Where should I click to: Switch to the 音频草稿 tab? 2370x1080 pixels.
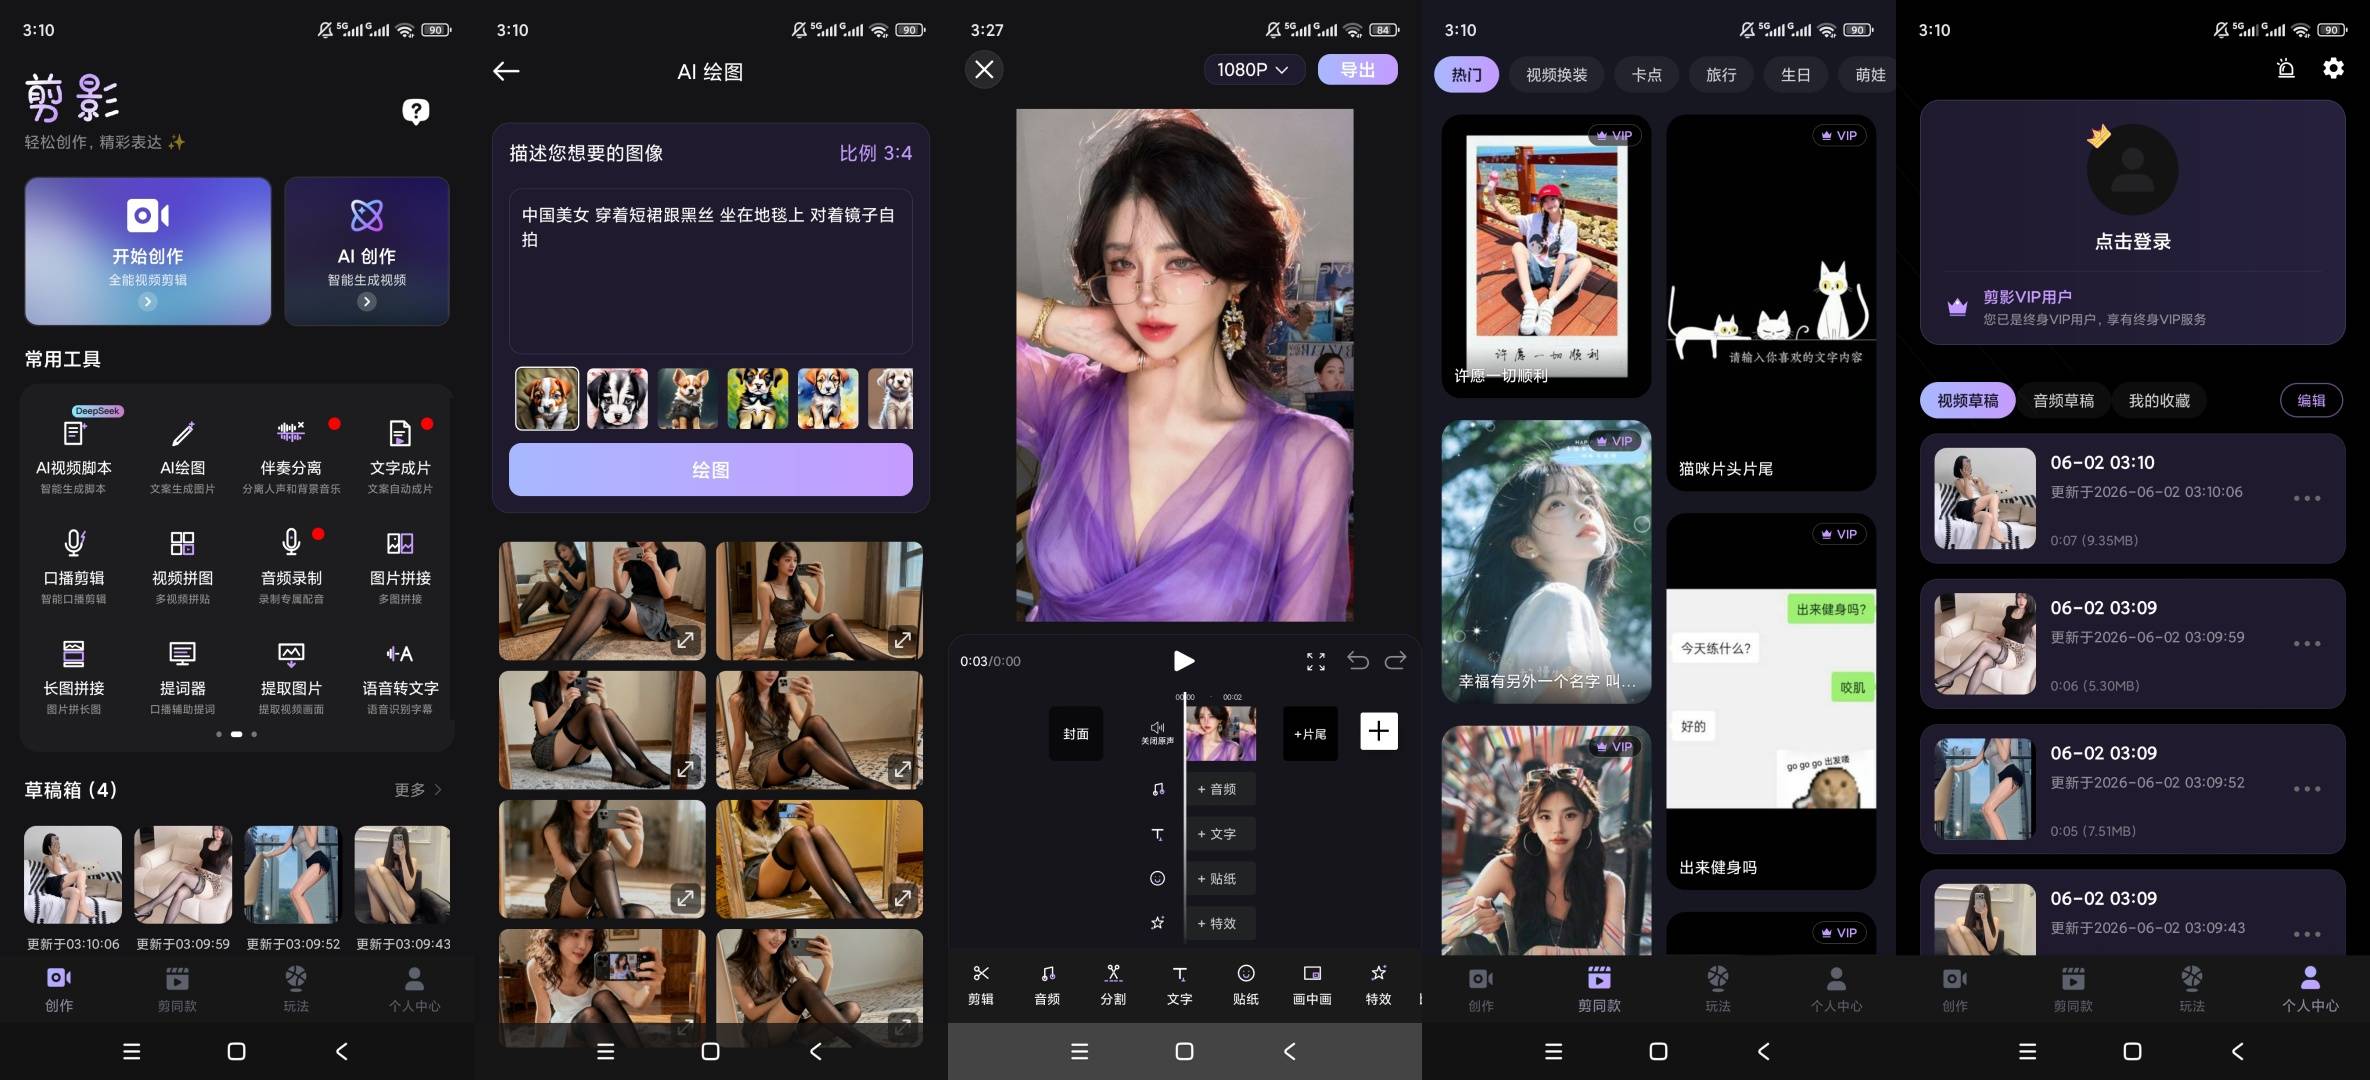coord(2063,401)
